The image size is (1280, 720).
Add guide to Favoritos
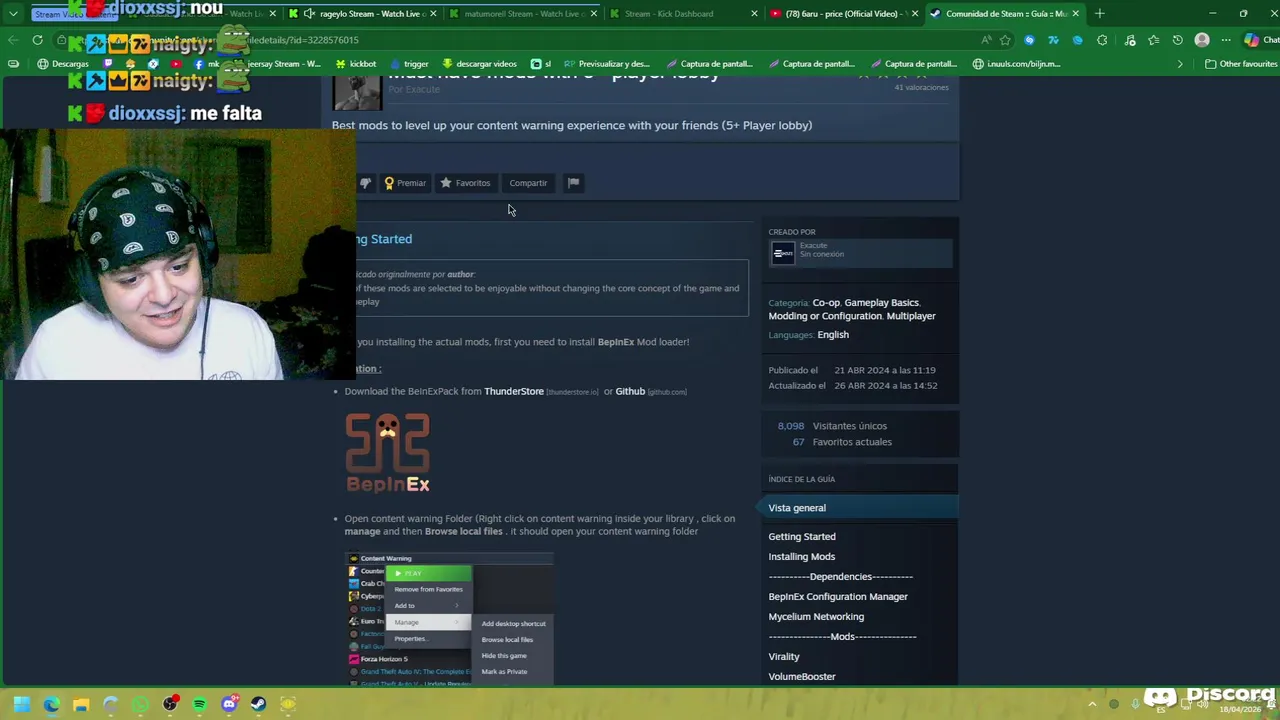pos(465,183)
